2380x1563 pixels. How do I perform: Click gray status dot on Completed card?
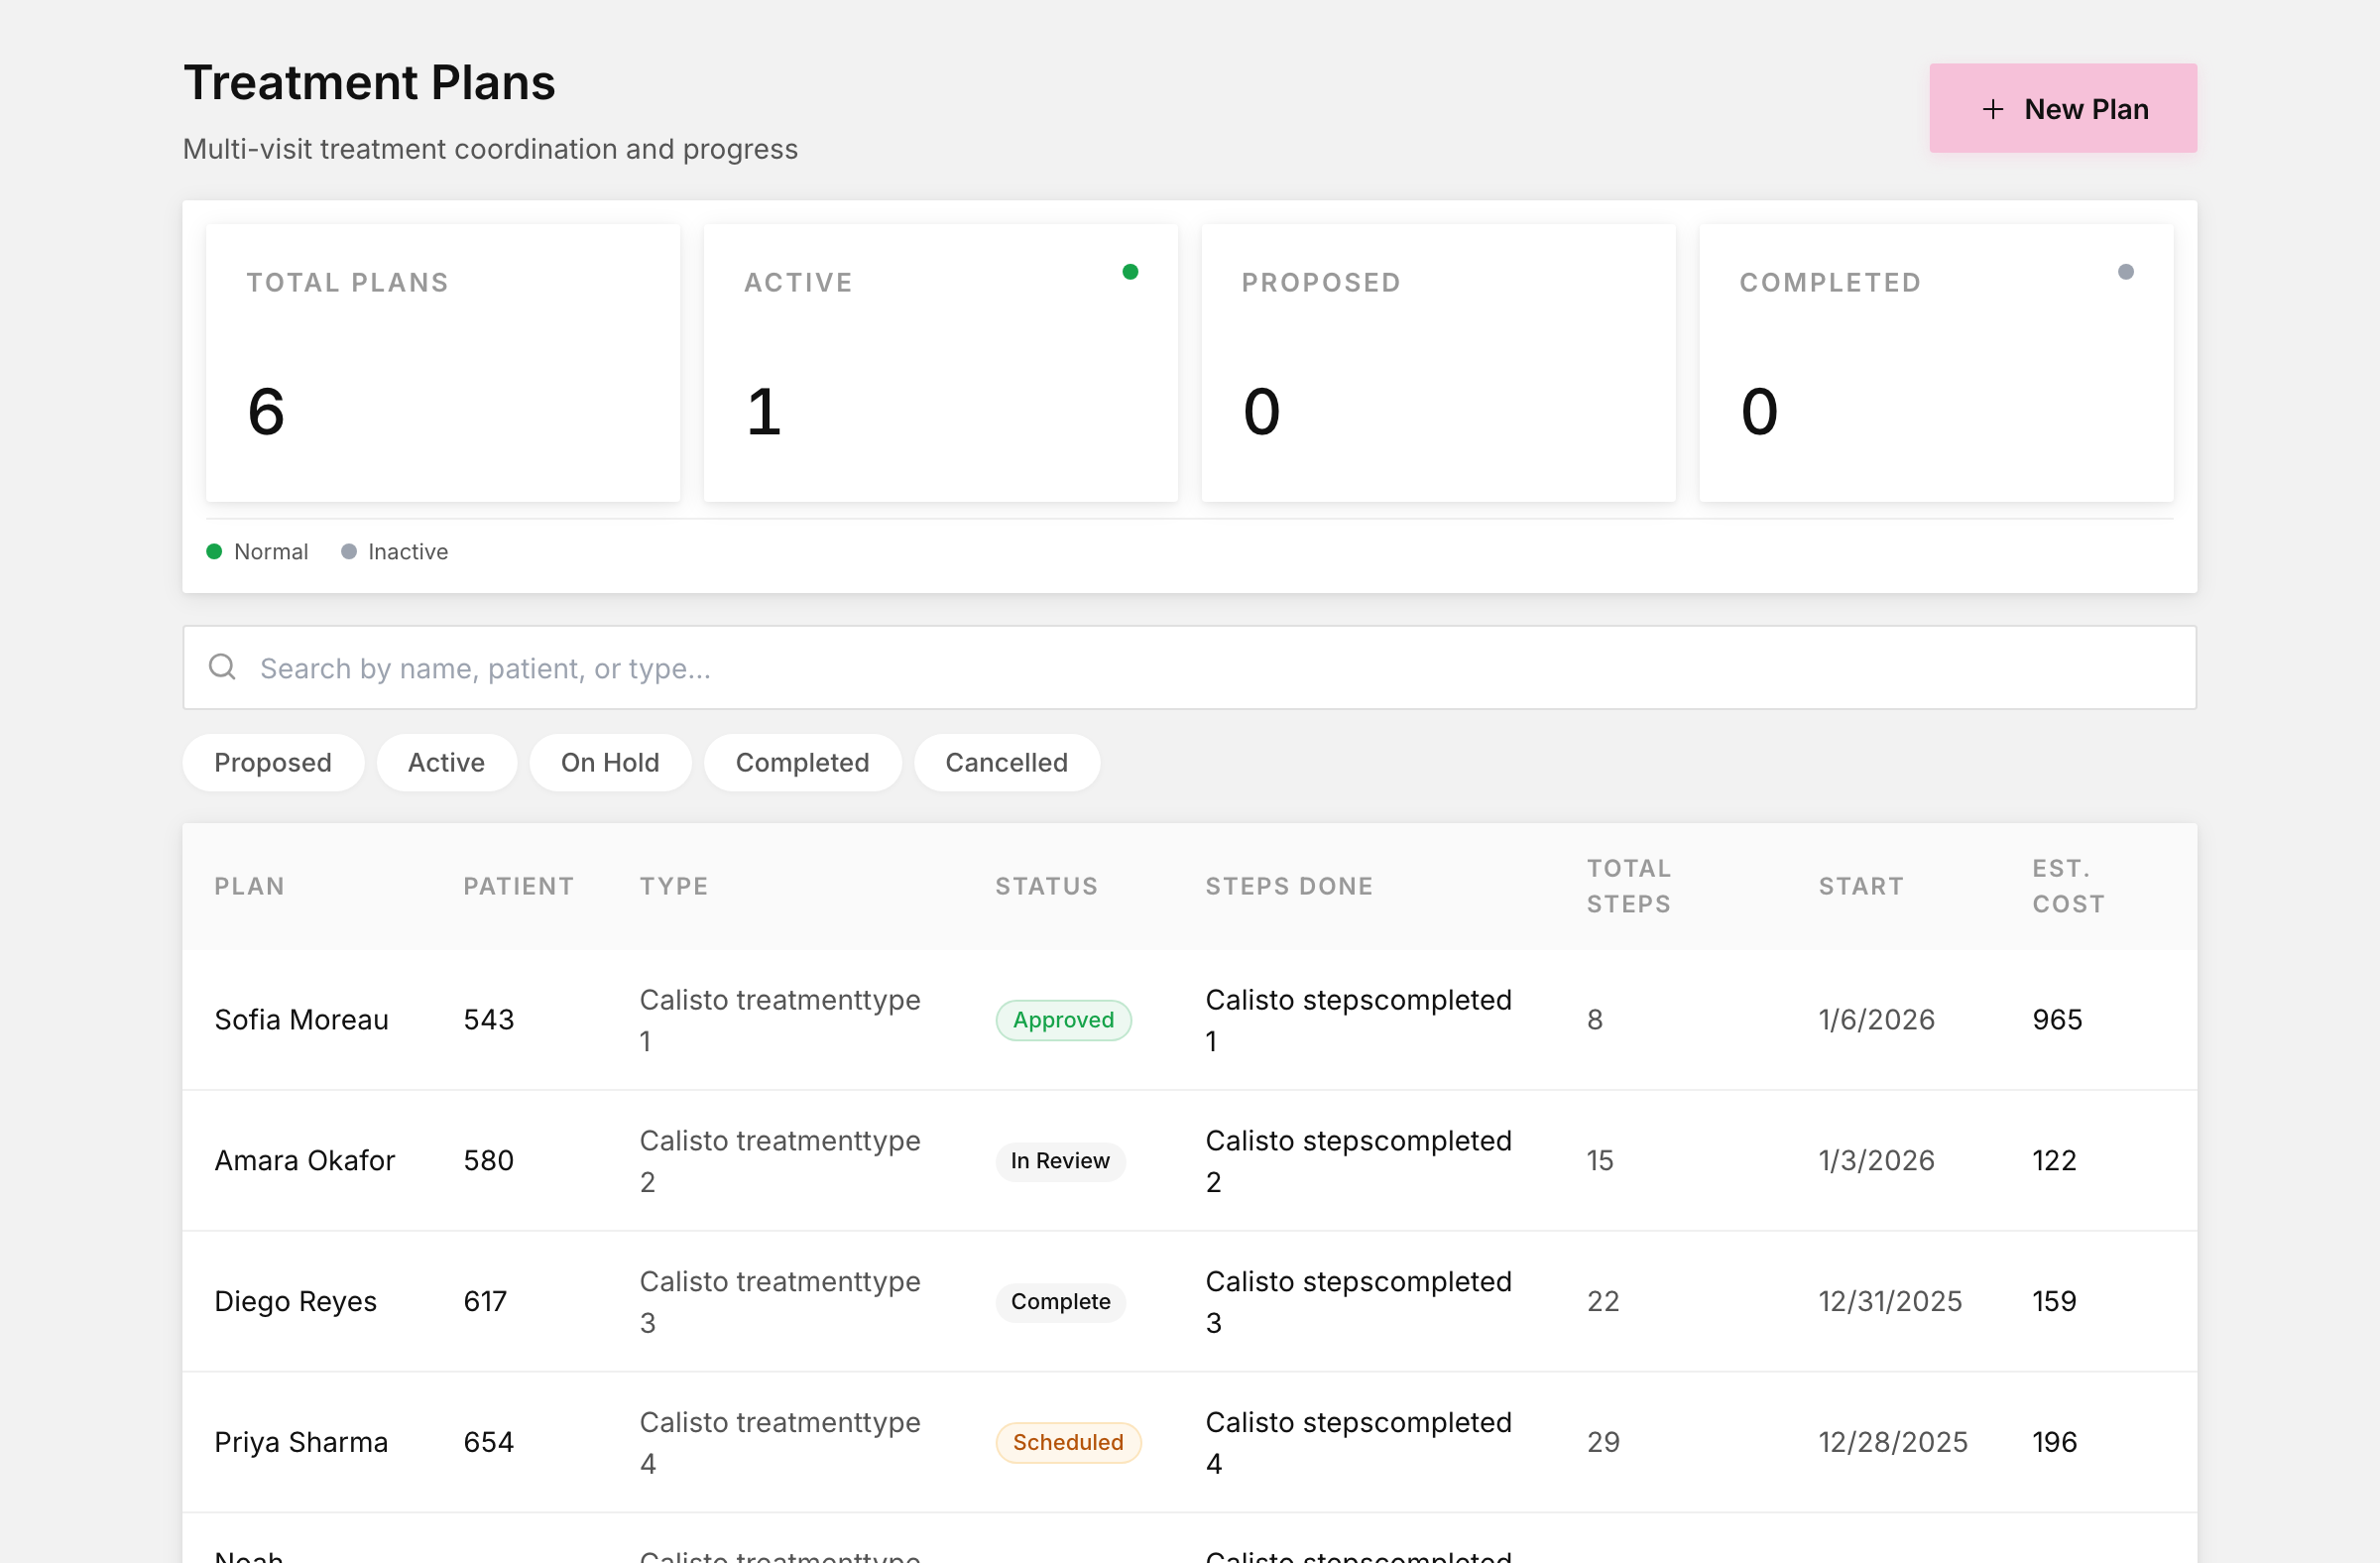[2126, 272]
